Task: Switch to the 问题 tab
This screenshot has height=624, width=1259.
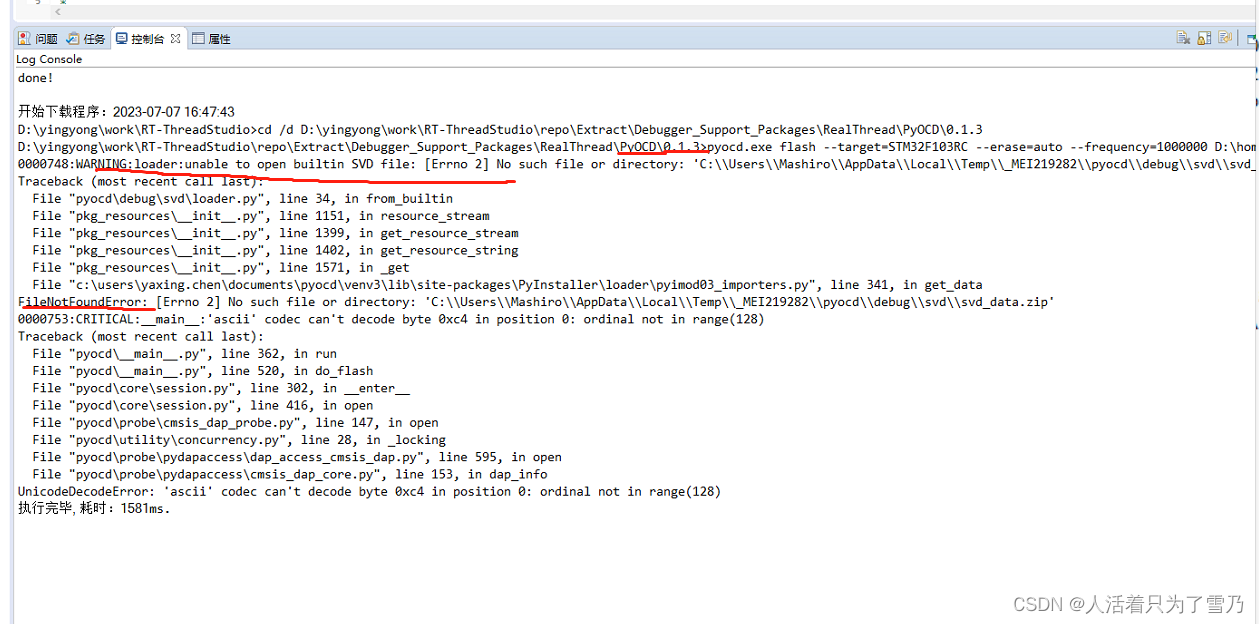Action: click(x=45, y=38)
